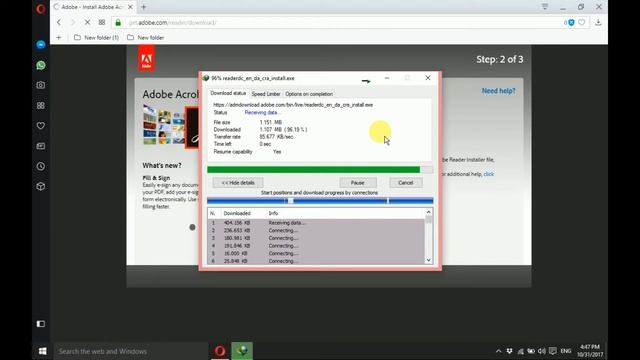Click the download URL text in dialog
The height and width of the screenshot is (360, 640).
293,105
